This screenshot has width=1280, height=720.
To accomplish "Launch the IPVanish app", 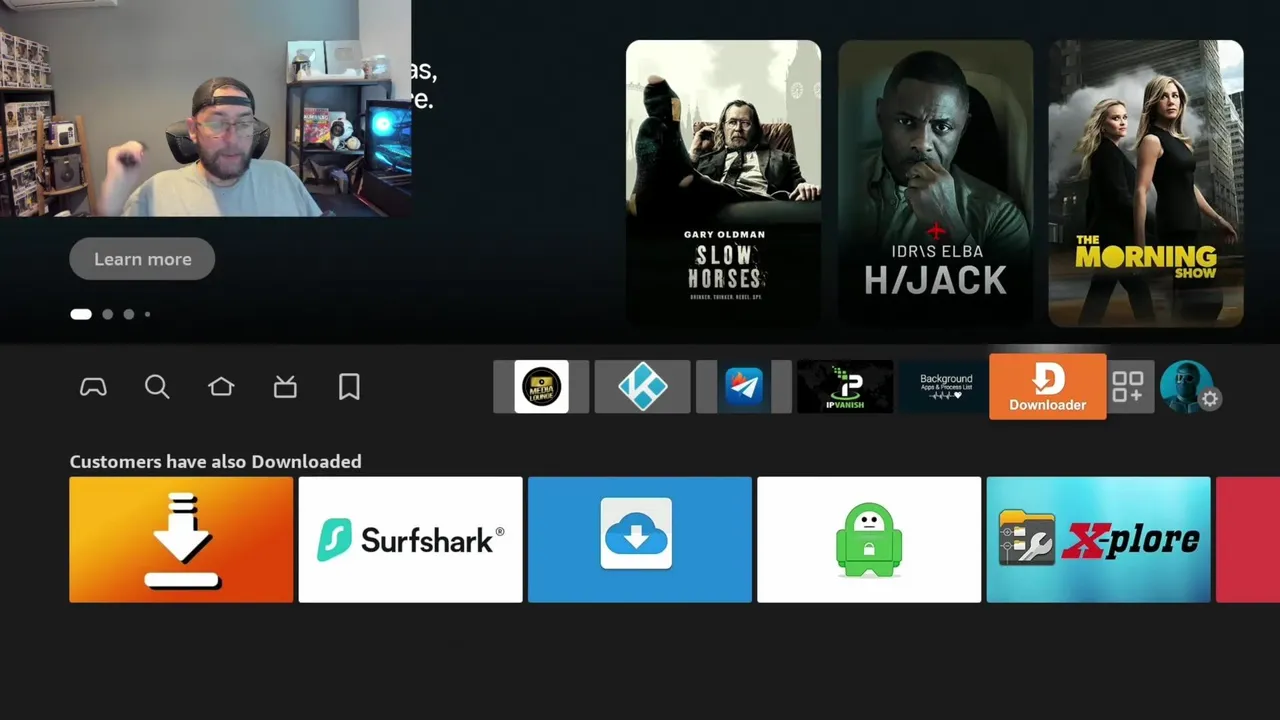I will (x=845, y=387).
